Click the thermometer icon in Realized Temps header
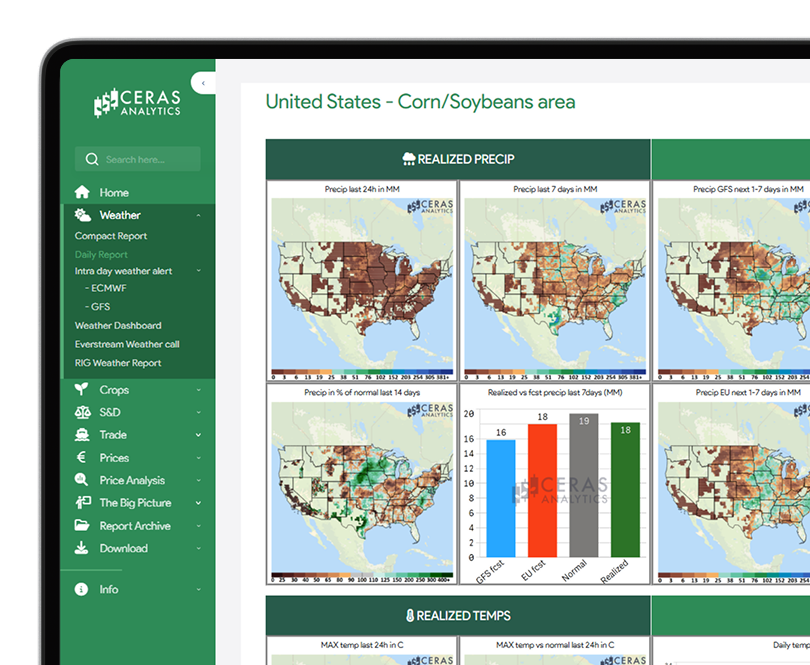 pos(410,615)
